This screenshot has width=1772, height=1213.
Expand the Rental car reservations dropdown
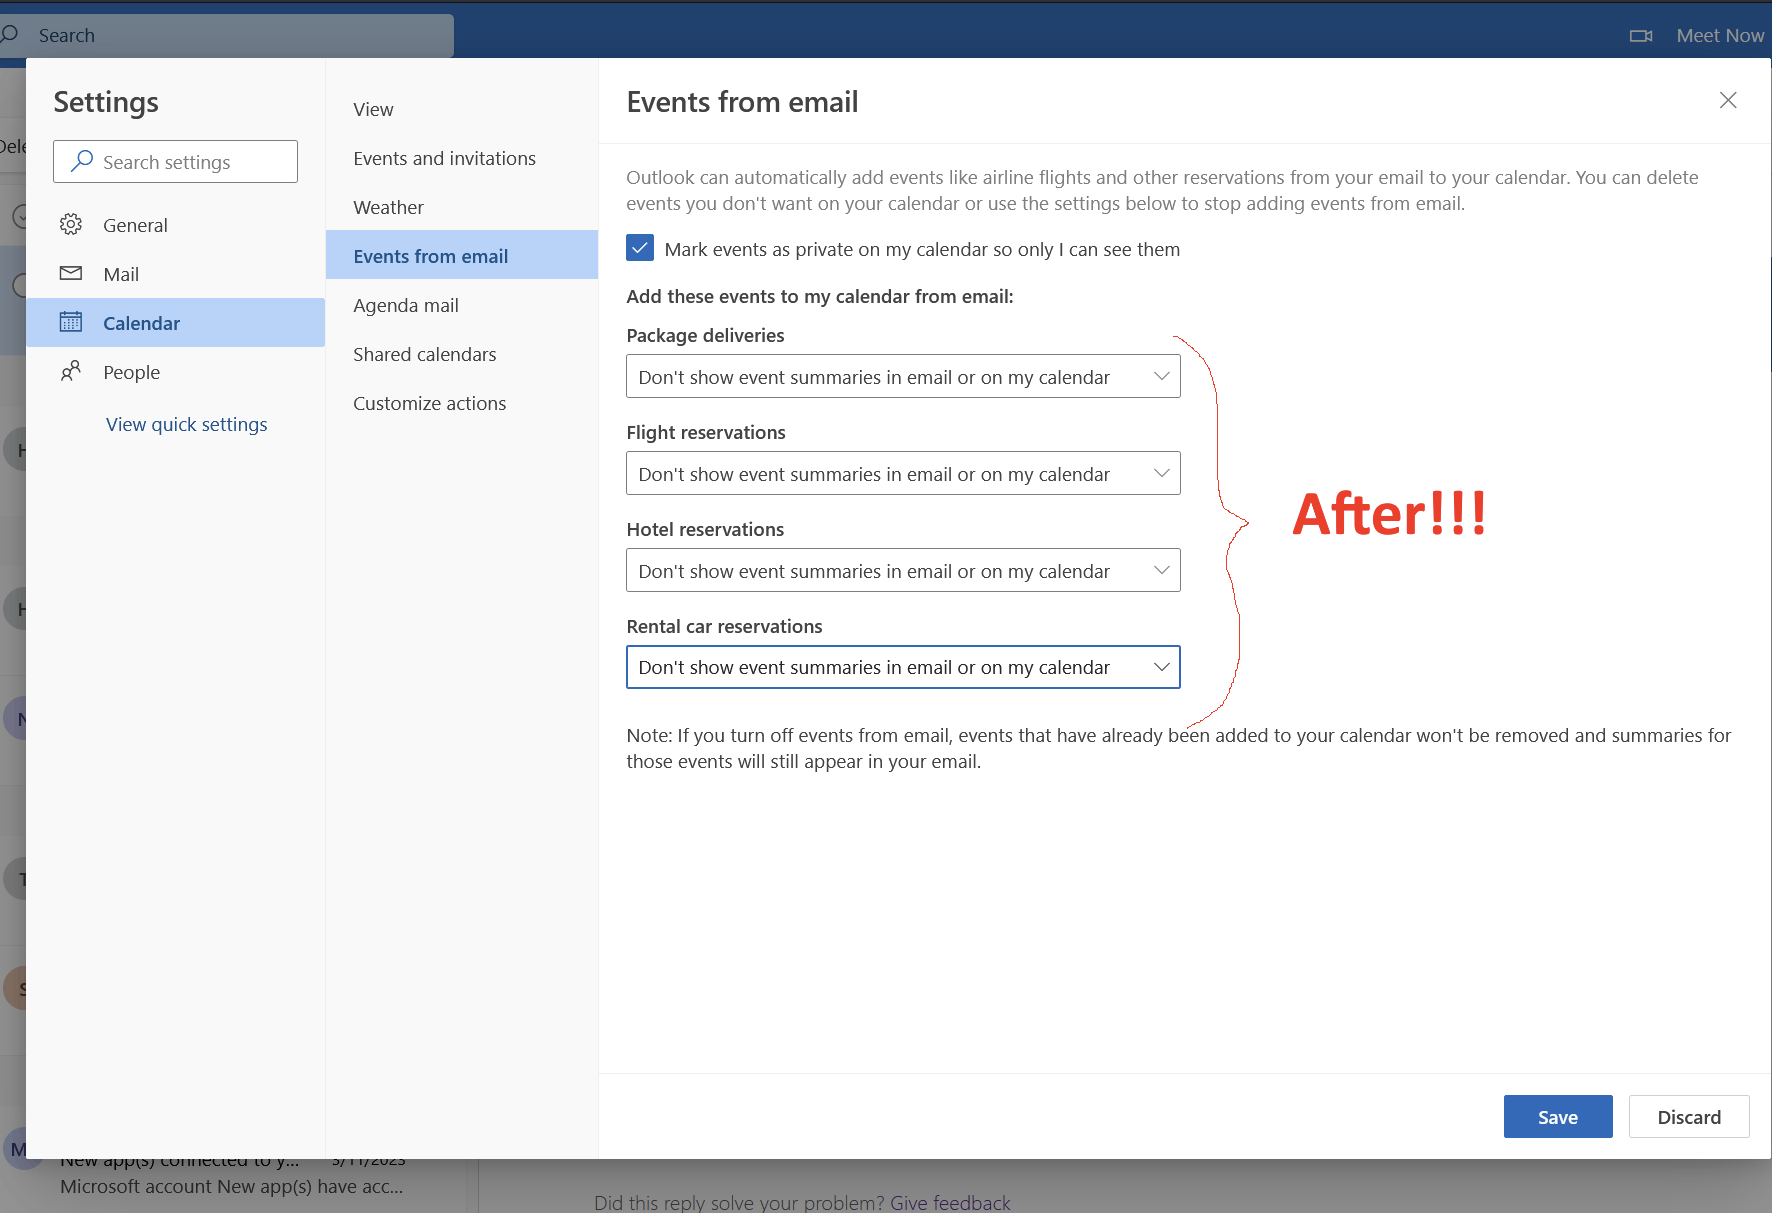coord(903,667)
